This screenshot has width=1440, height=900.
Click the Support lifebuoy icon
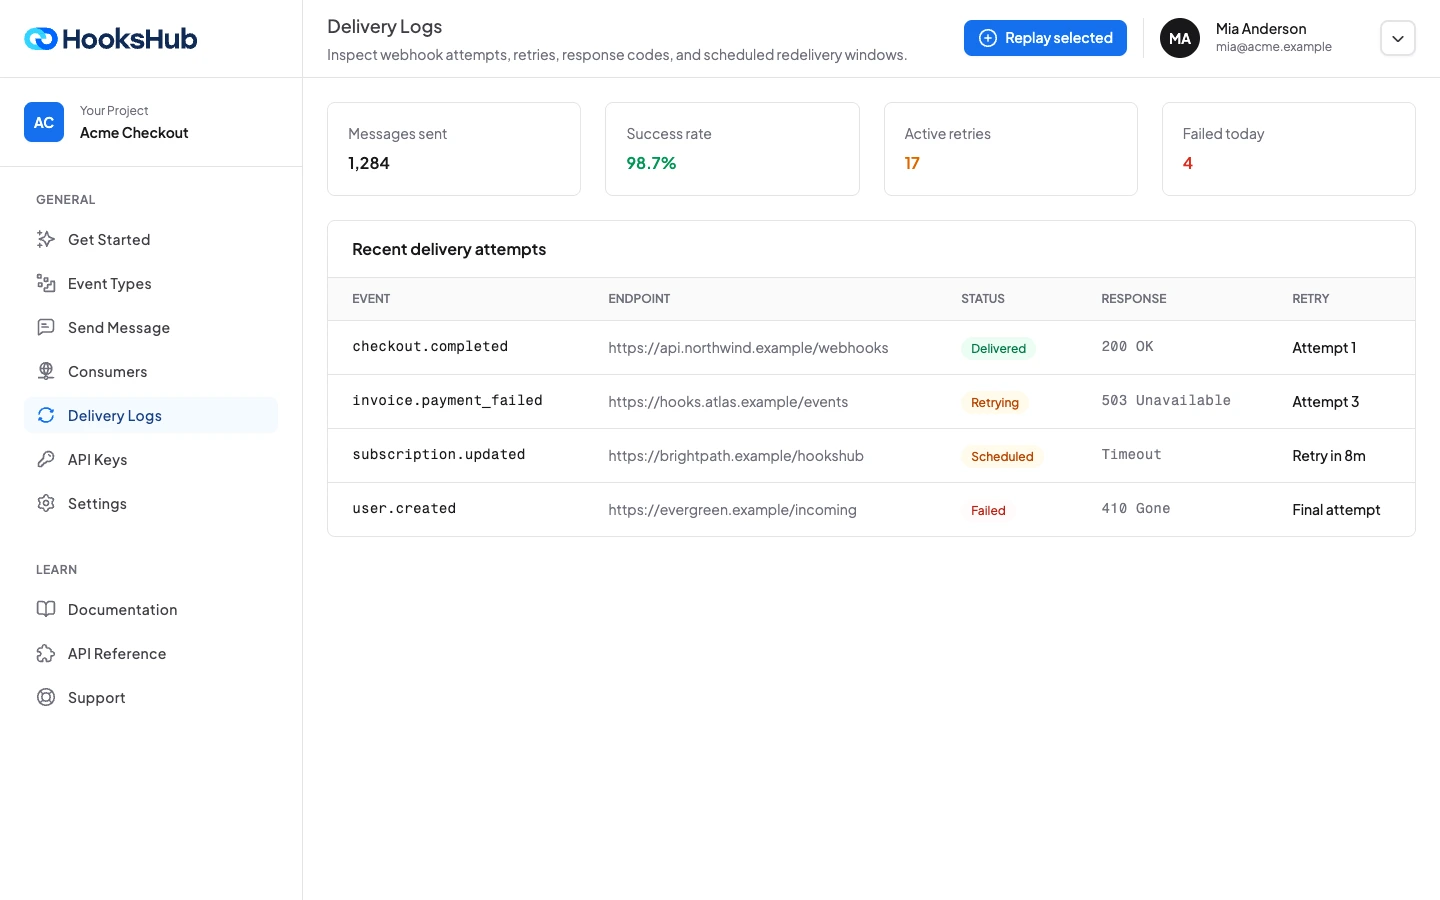click(46, 697)
